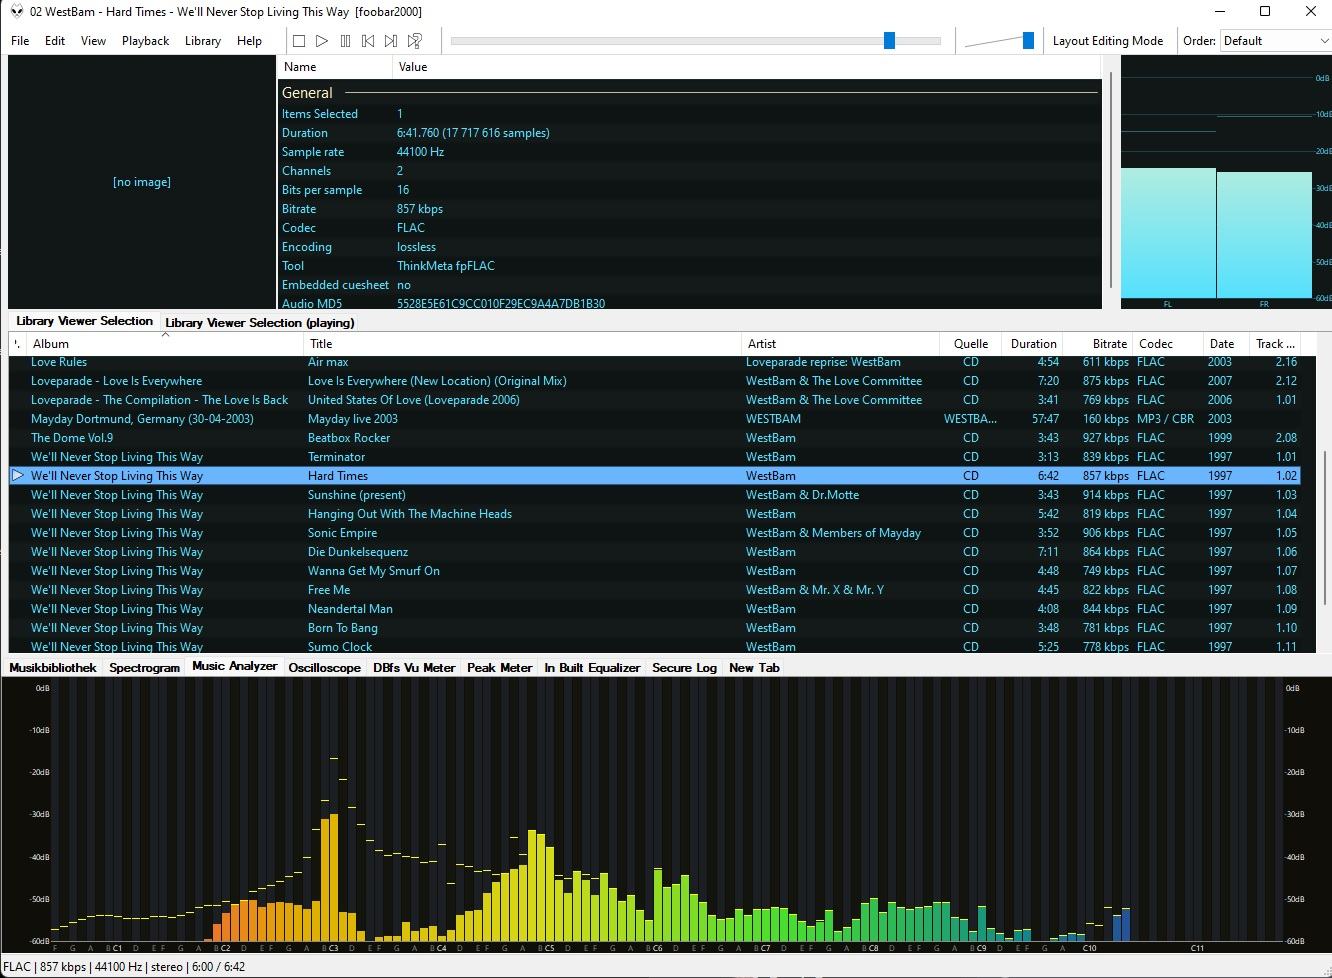Click the seekbar position slider
1332x978 pixels.
[889, 41]
